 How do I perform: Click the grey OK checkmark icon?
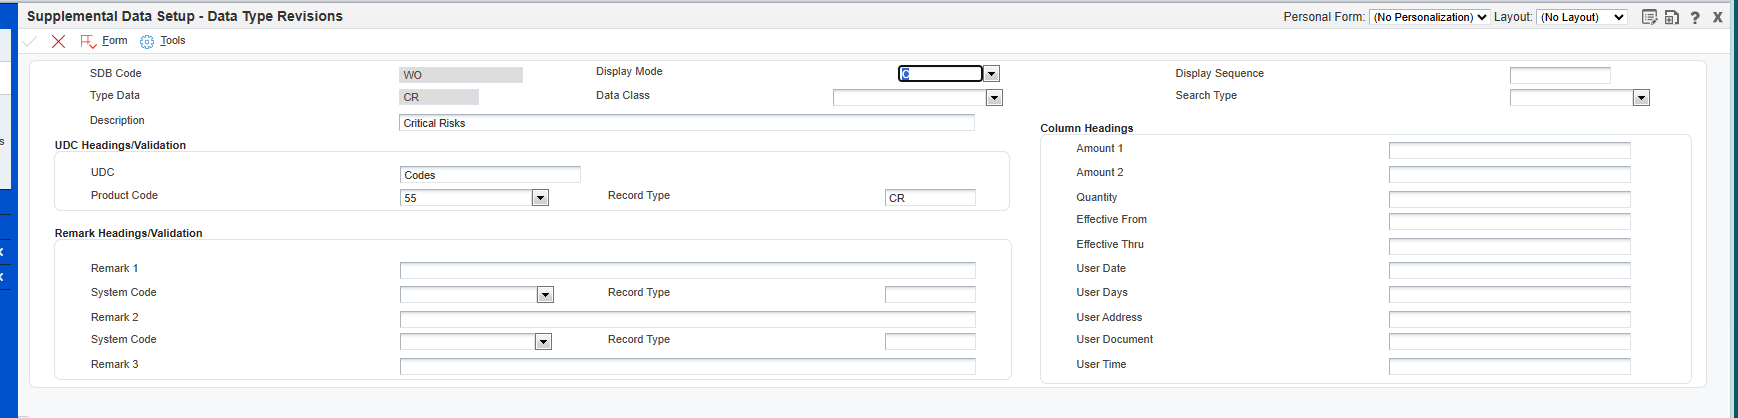click(x=30, y=41)
